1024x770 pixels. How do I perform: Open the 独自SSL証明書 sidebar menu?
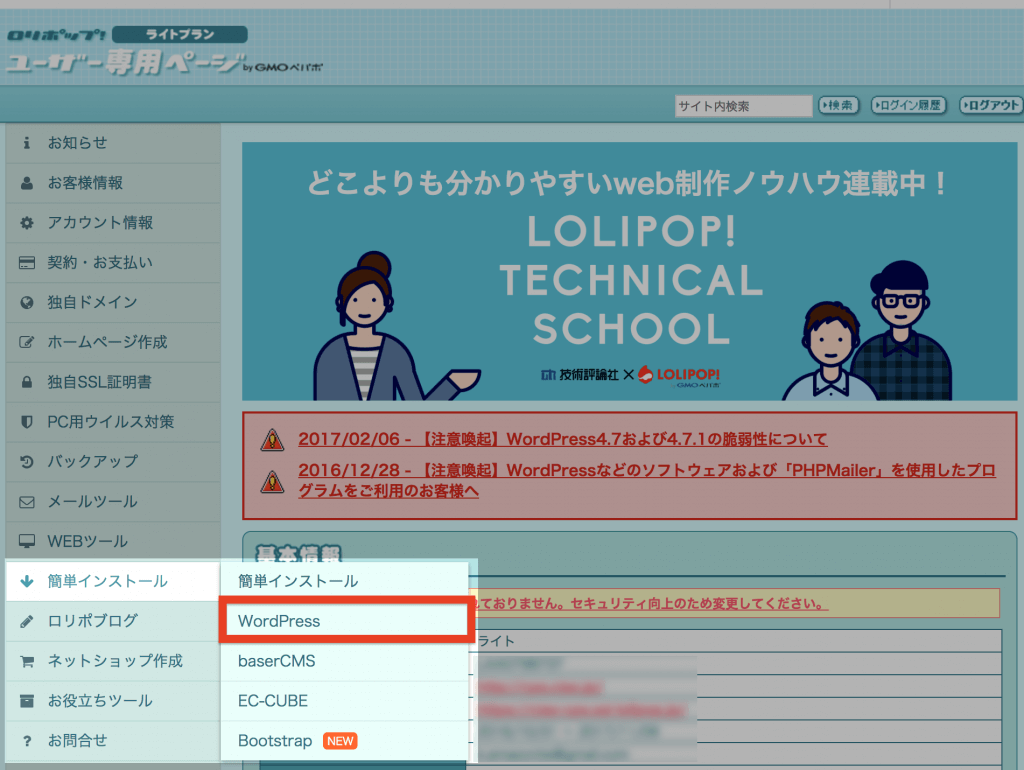(x=113, y=382)
